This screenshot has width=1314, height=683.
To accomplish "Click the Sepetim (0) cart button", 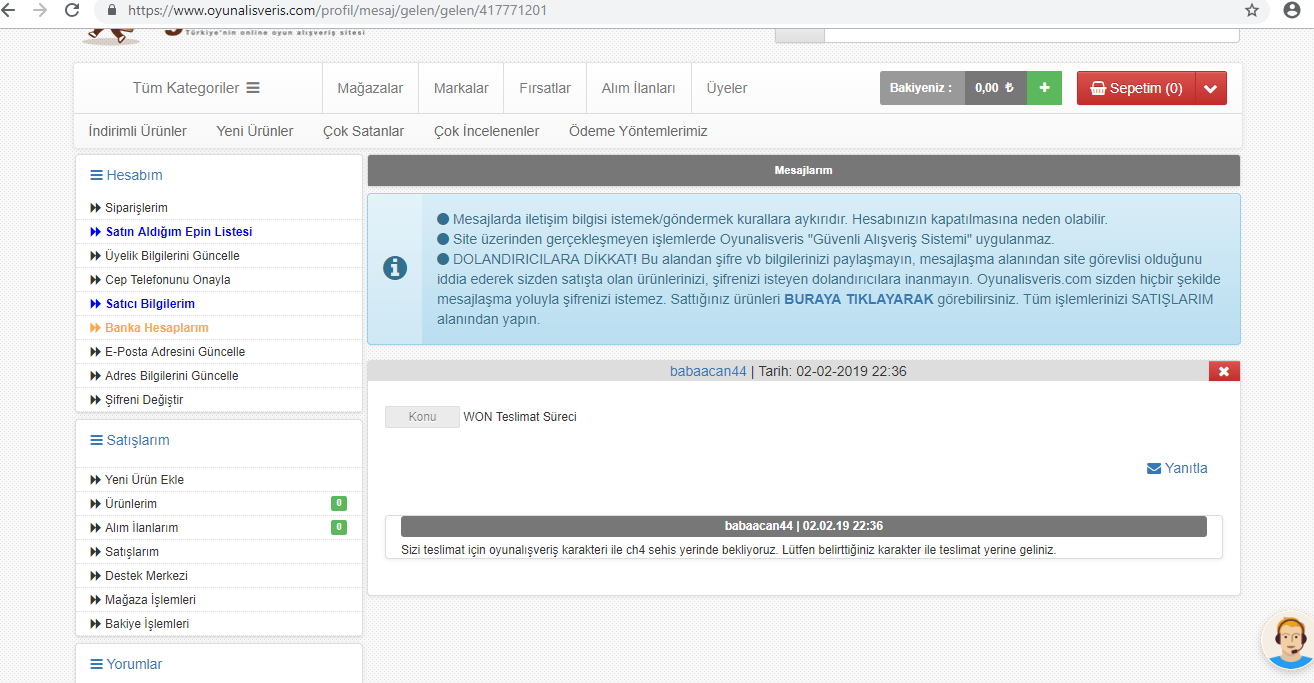I will tap(1136, 88).
